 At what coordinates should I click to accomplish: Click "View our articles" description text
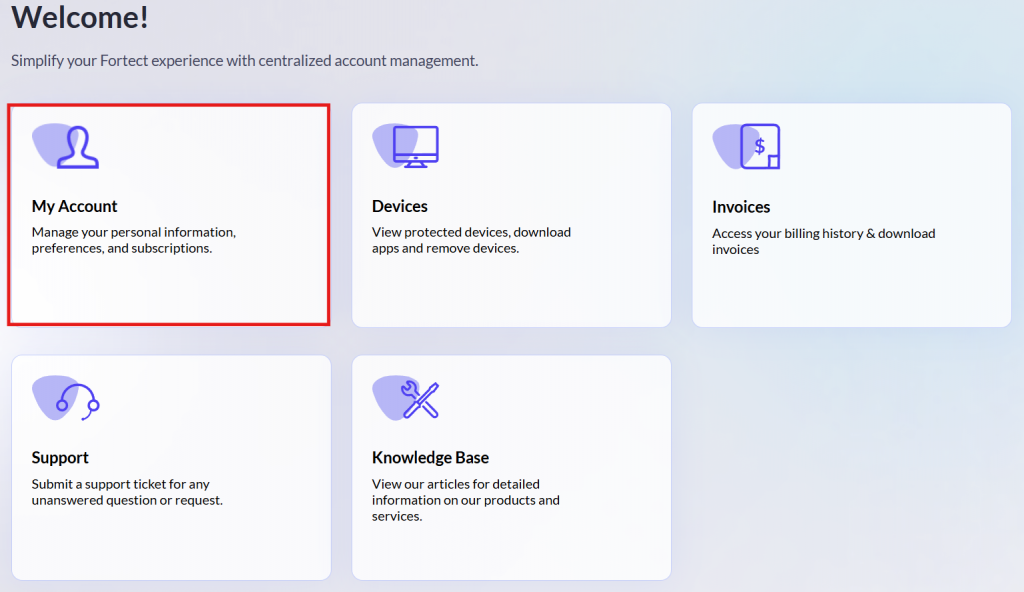pos(466,500)
